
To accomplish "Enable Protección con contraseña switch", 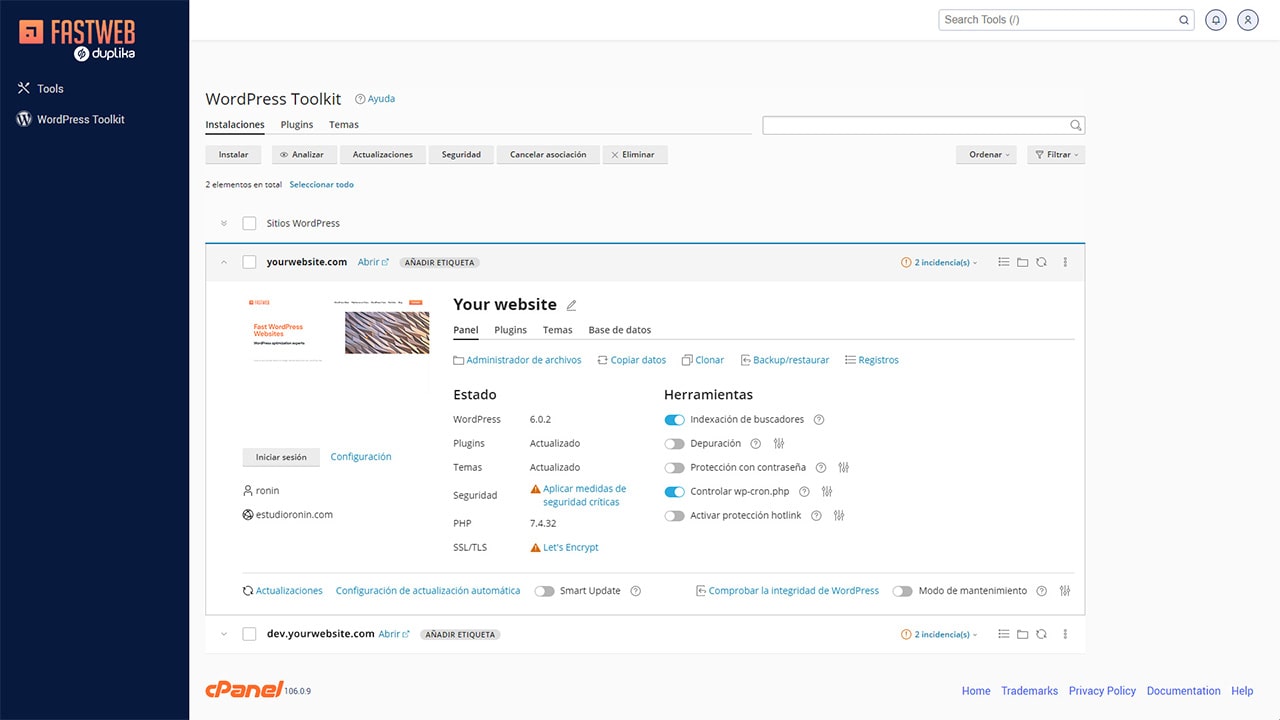I will [674, 467].
